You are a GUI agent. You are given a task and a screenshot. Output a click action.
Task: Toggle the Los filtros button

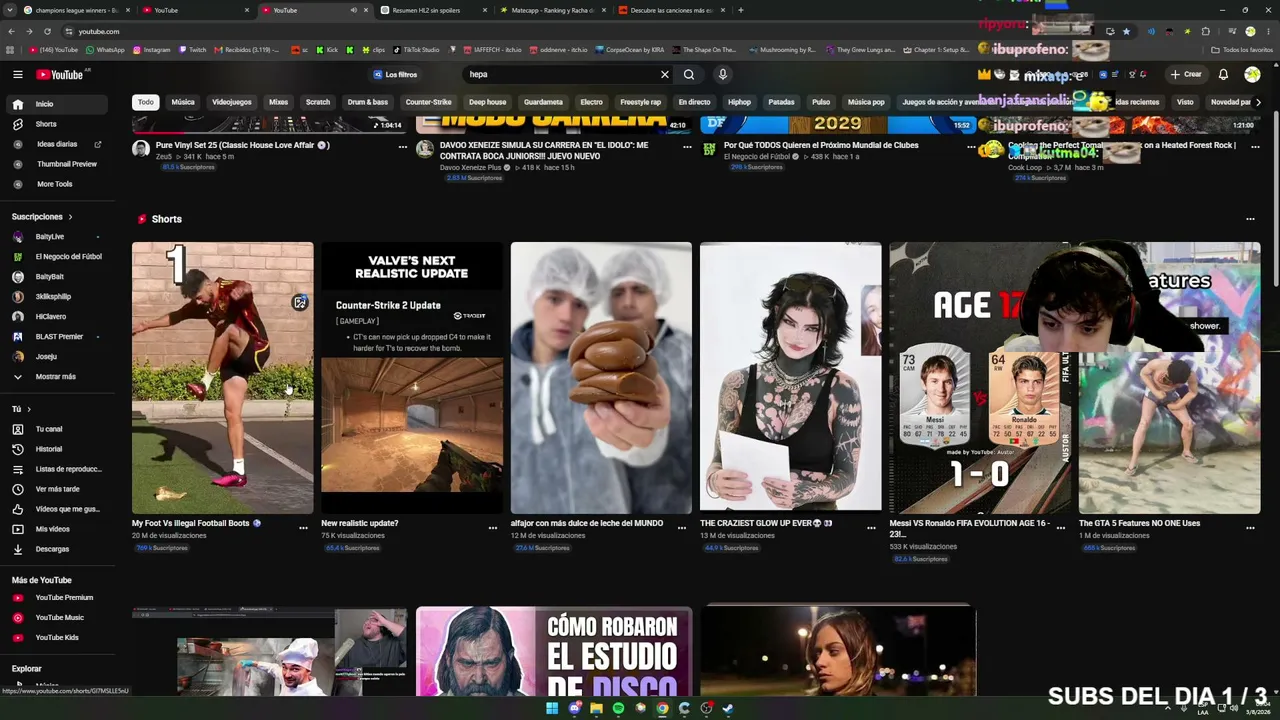(x=395, y=74)
